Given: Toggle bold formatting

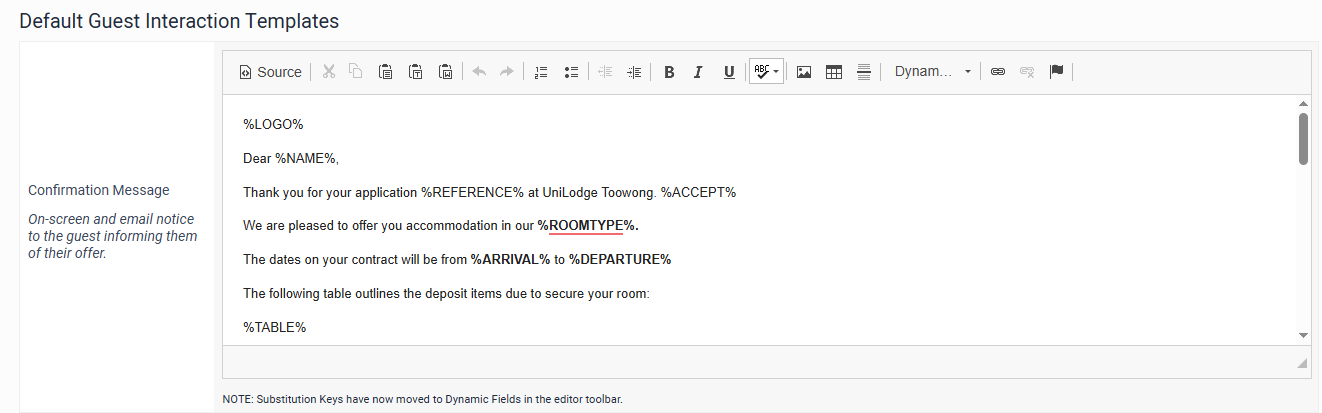Looking at the screenshot, I should tap(669, 72).
